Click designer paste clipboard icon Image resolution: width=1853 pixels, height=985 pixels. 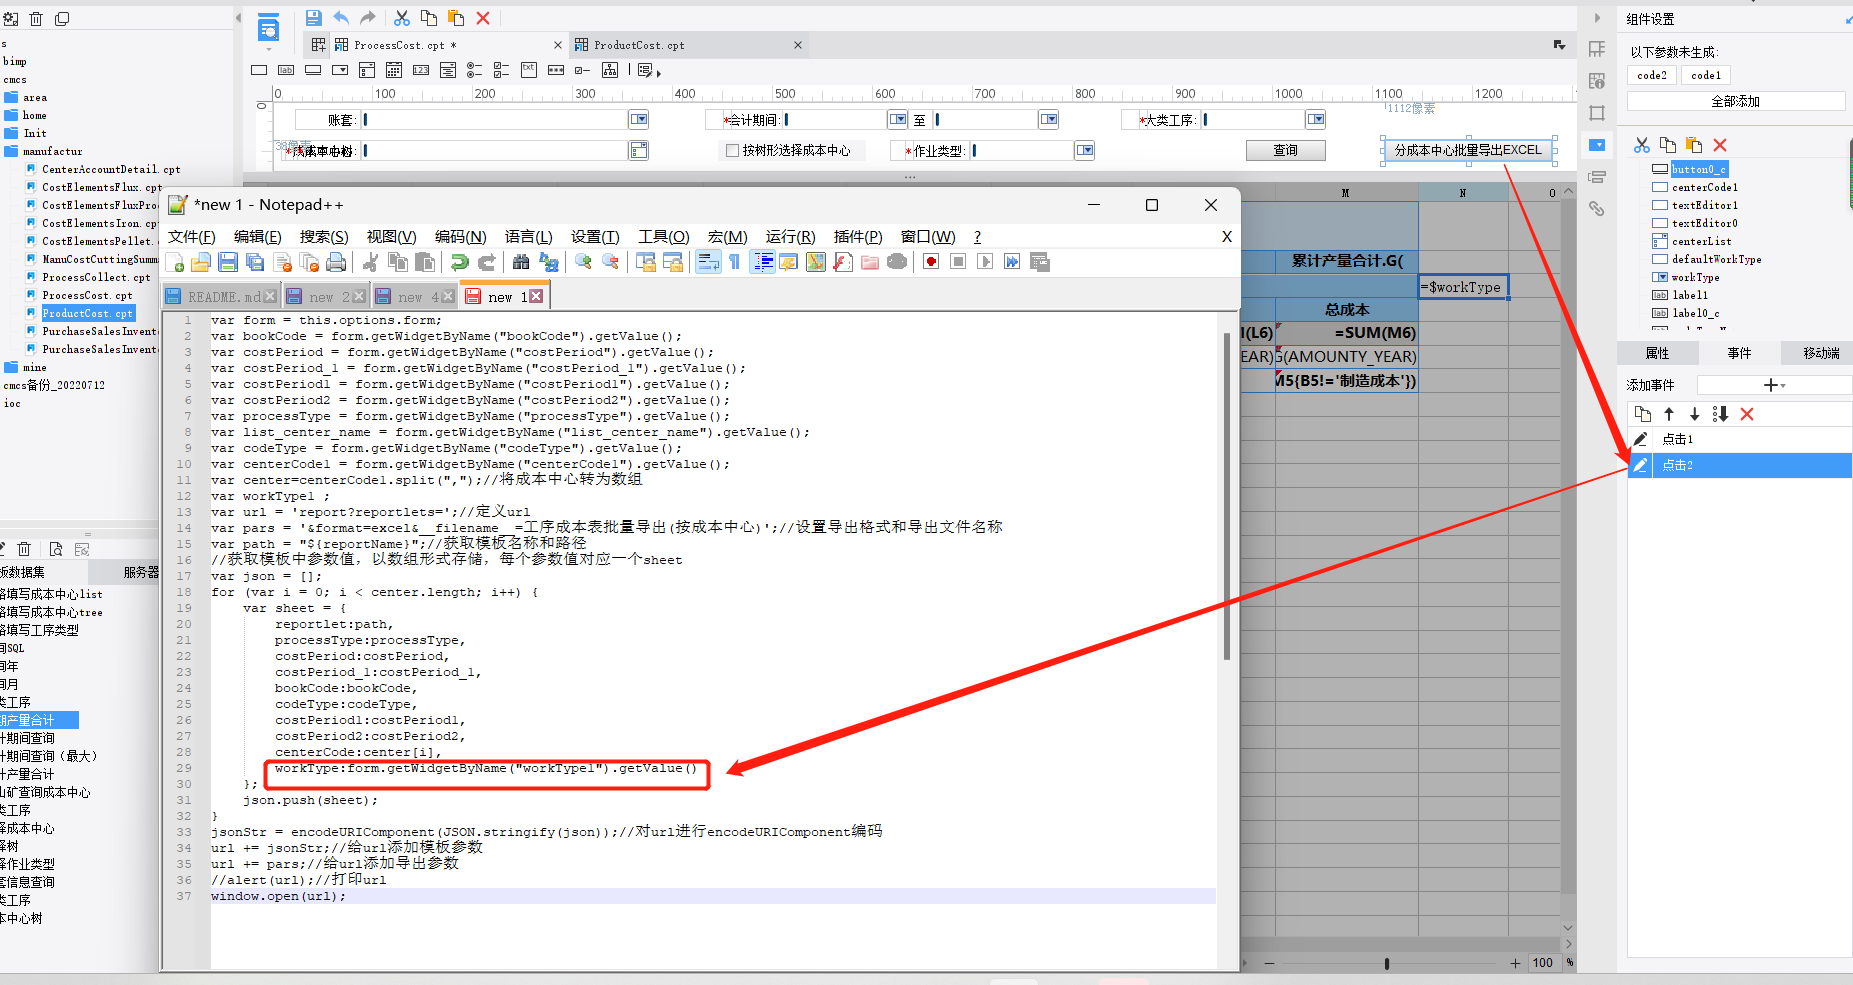[x=456, y=18]
